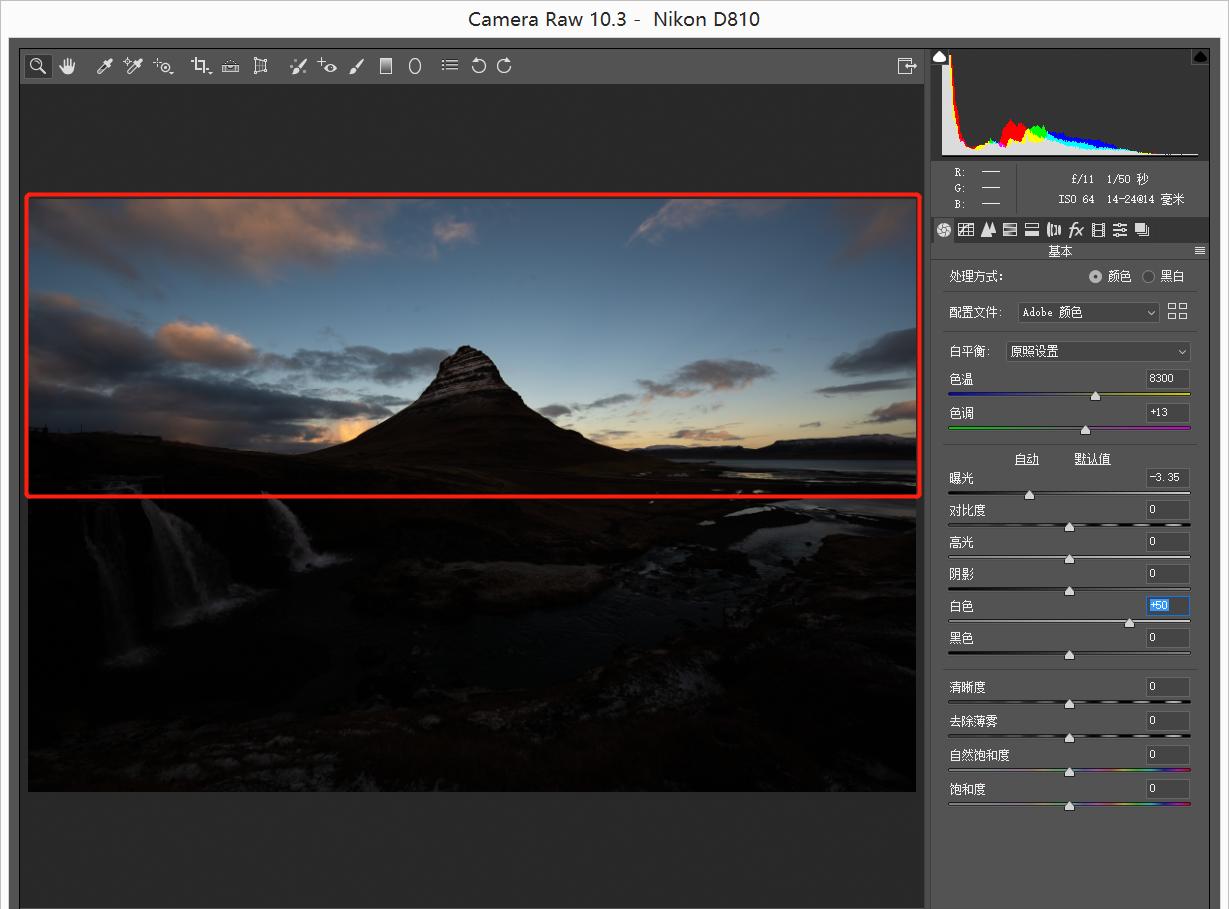Select the Crop tool

pos(200,66)
